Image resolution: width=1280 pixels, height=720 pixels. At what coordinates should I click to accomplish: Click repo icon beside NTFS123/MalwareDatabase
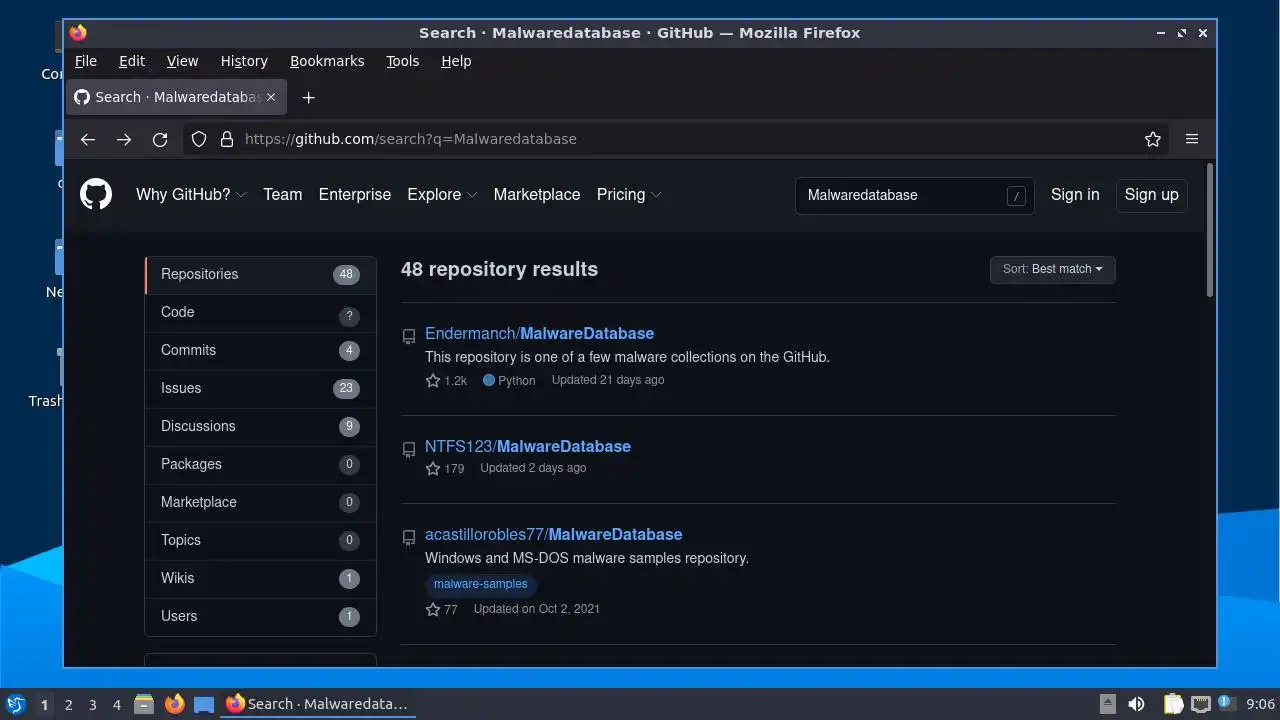click(x=409, y=449)
